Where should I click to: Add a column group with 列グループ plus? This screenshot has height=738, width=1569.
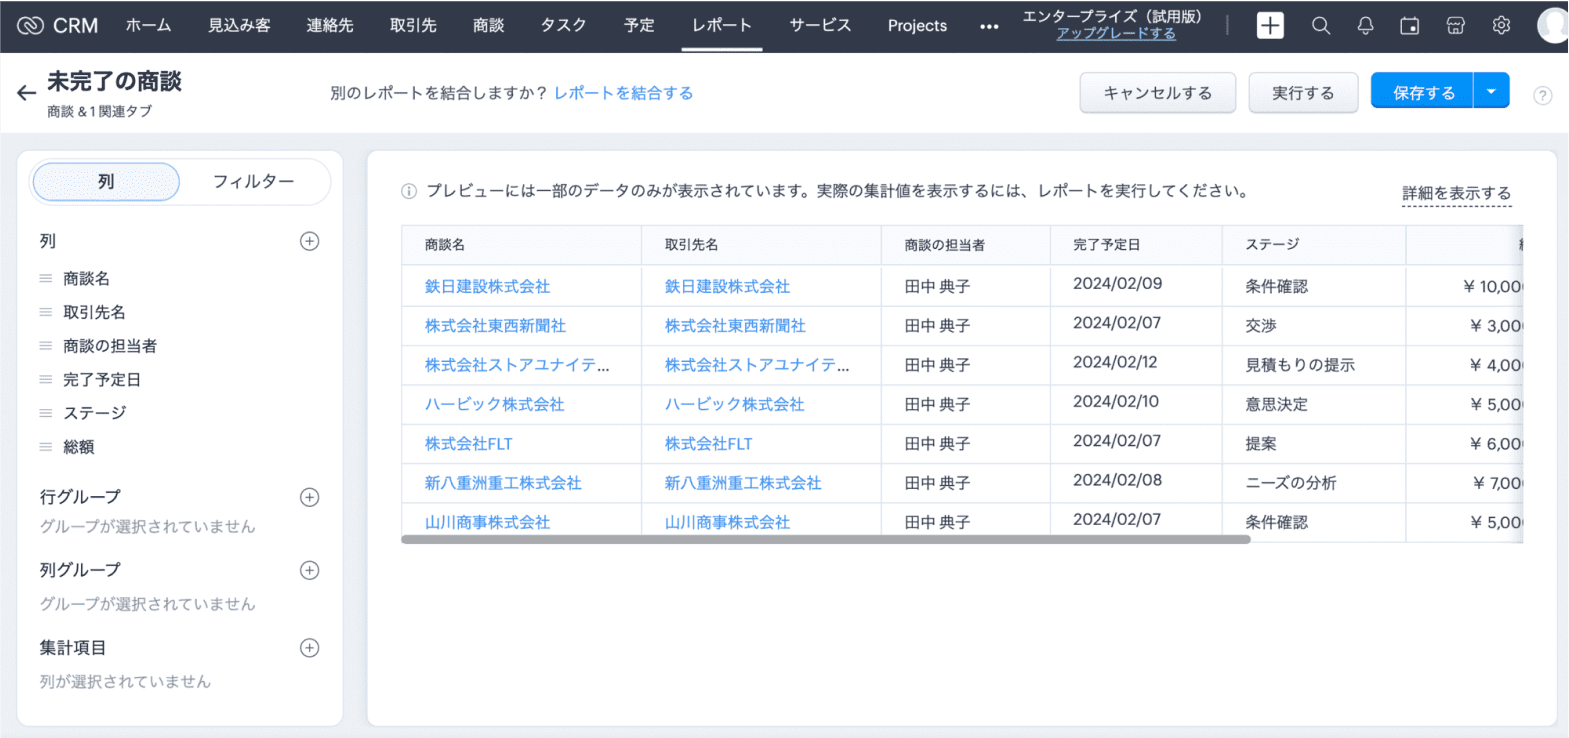[x=310, y=570]
